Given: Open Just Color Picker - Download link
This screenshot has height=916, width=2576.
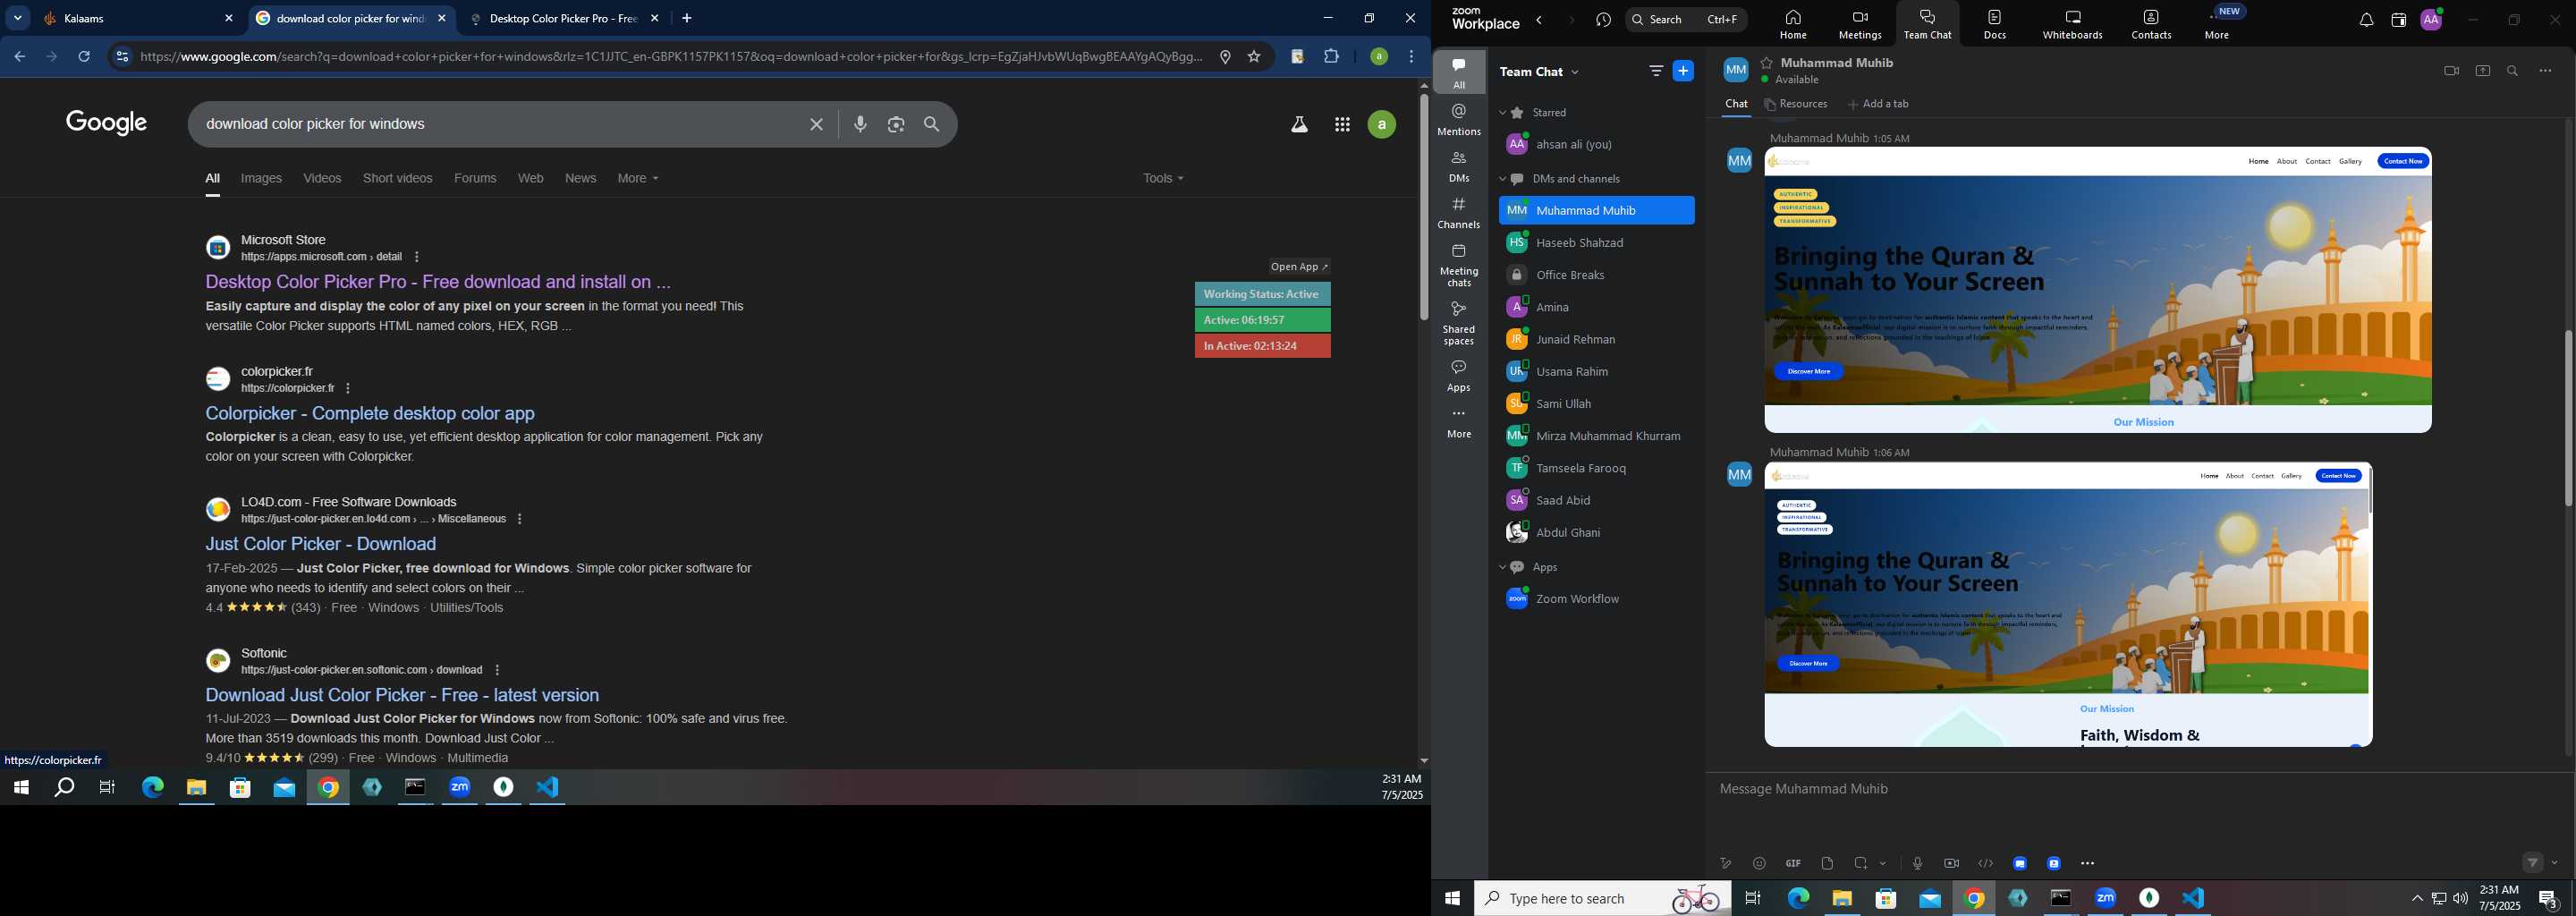Looking at the screenshot, I should pos(321,544).
